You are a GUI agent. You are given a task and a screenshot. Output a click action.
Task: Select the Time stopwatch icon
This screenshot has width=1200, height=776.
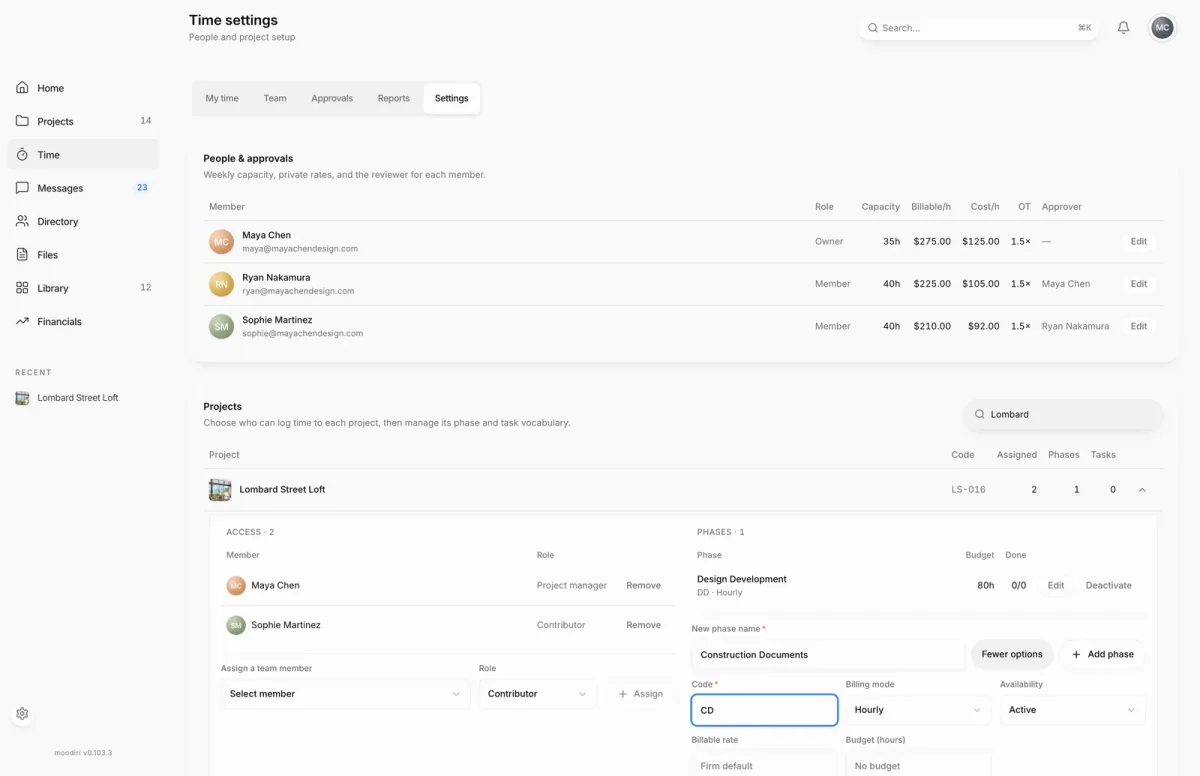22,155
